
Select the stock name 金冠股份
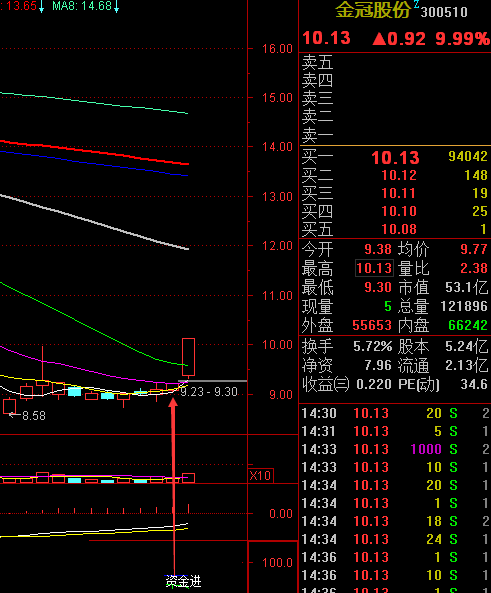(373, 10)
